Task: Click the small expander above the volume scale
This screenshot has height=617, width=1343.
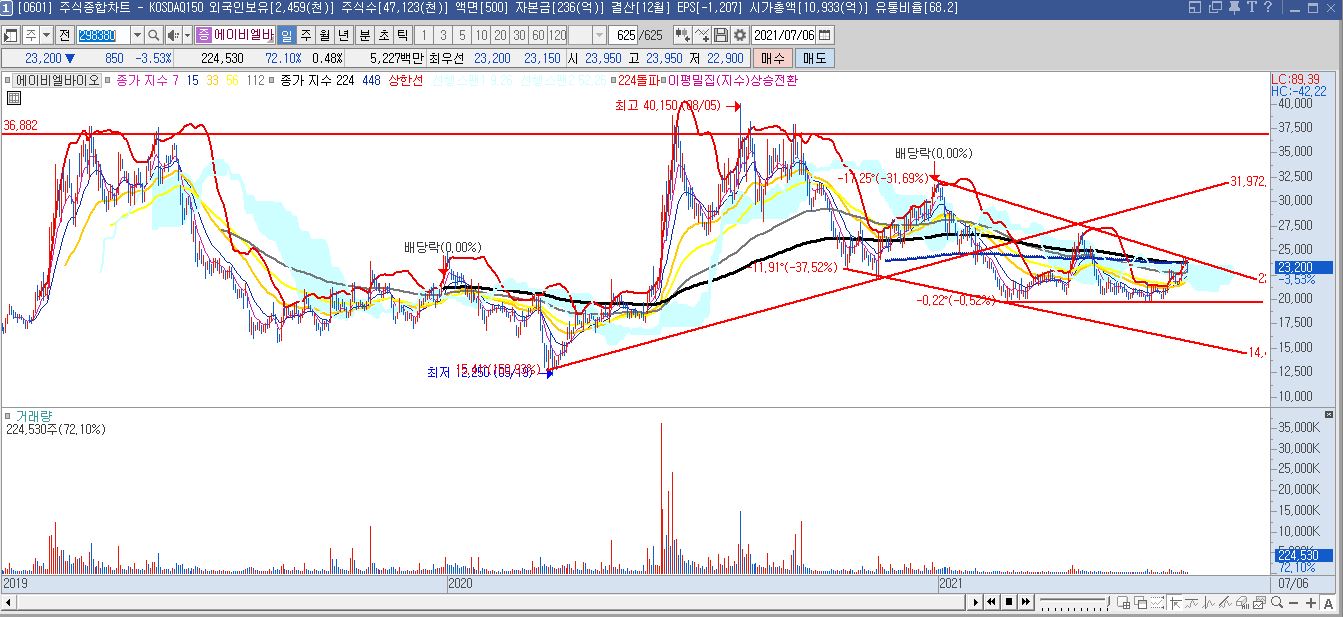Action: 1329,414
